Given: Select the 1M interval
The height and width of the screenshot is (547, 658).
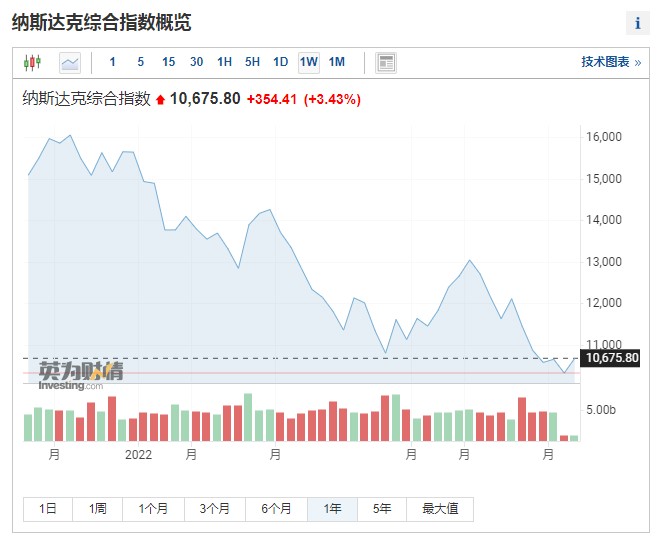Looking at the screenshot, I should click(336, 62).
